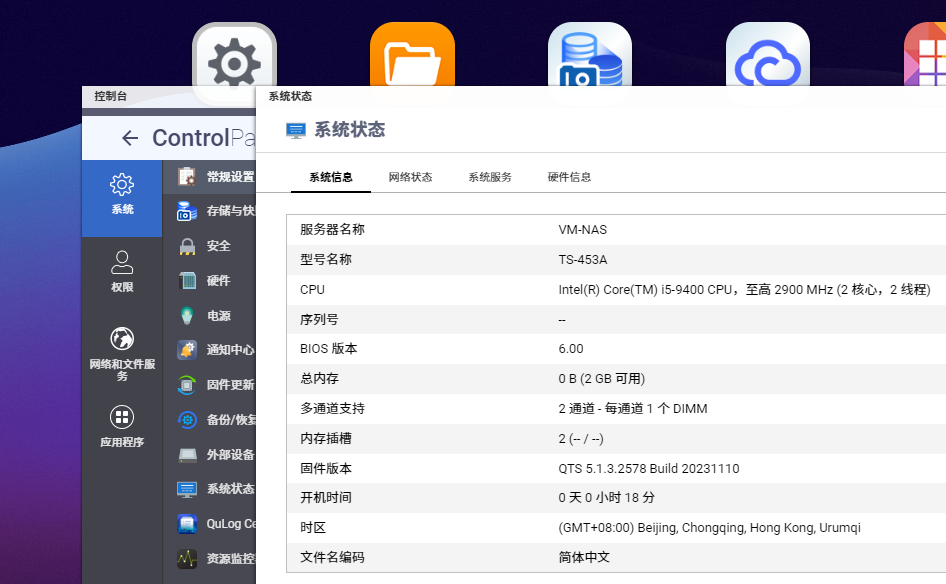The height and width of the screenshot is (584, 946).
Task: Select the uptime value 0 天 0 小时 18 分
Action: 606,498
